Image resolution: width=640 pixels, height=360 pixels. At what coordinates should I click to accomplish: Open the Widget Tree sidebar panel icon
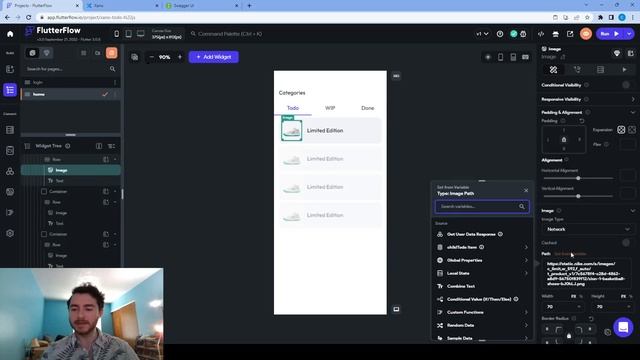click(x=10, y=90)
